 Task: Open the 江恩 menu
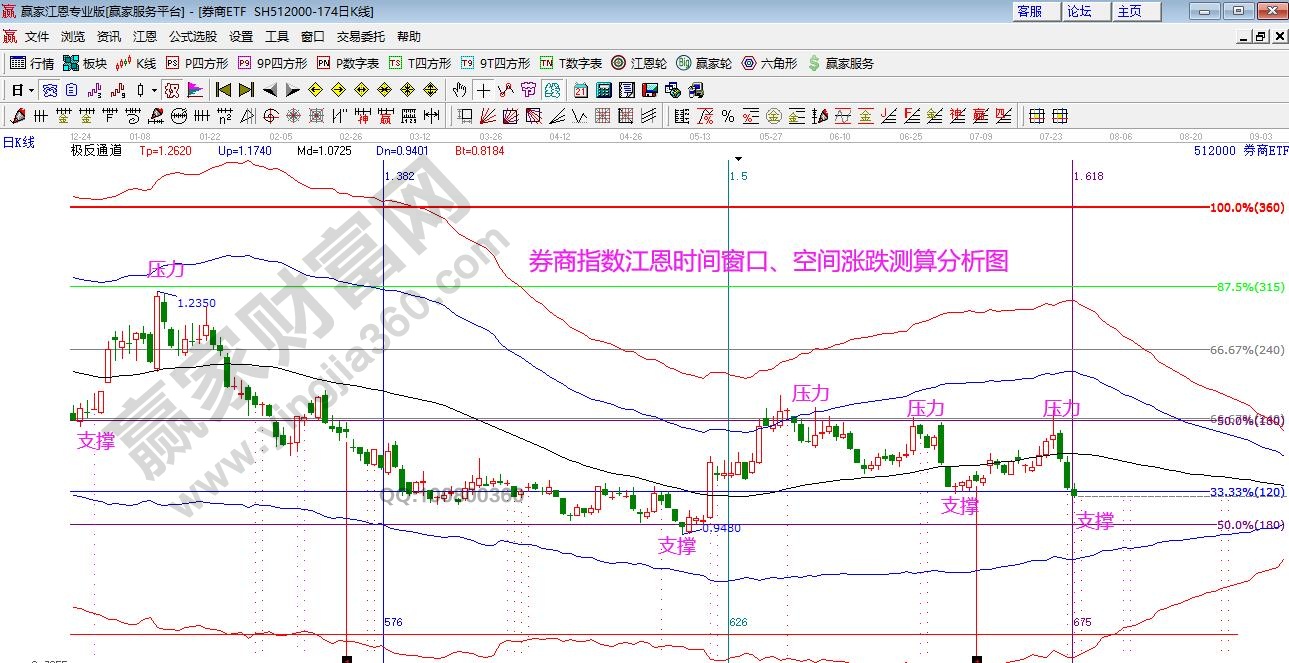[x=145, y=37]
